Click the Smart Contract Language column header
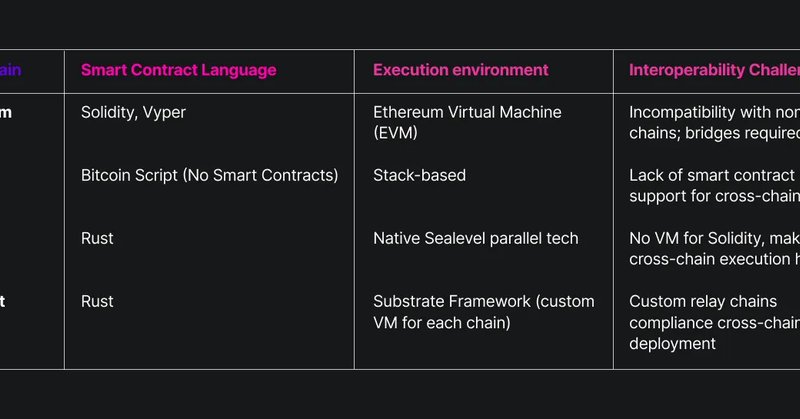The height and width of the screenshot is (419, 800). (178, 70)
